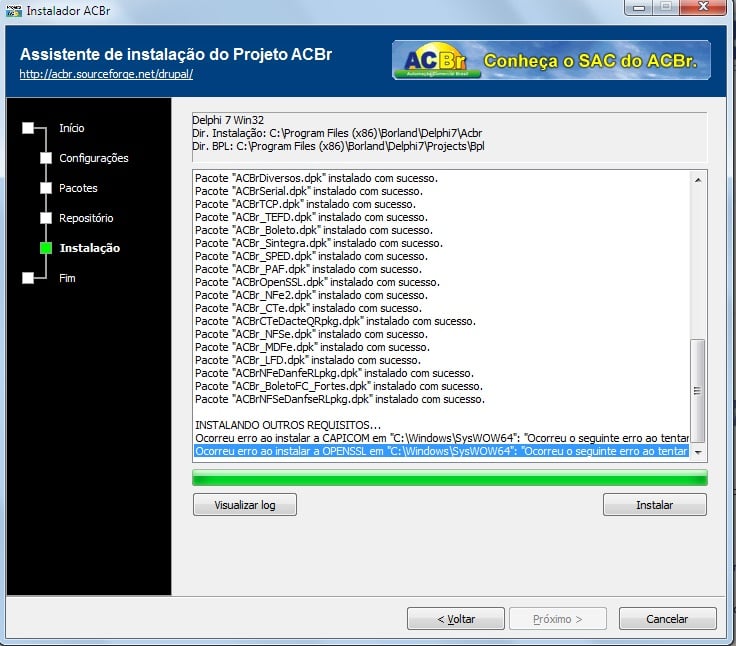Select the highlighted OPENSSL error line
736x646 pixels.
pyautogui.click(x=441, y=451)
